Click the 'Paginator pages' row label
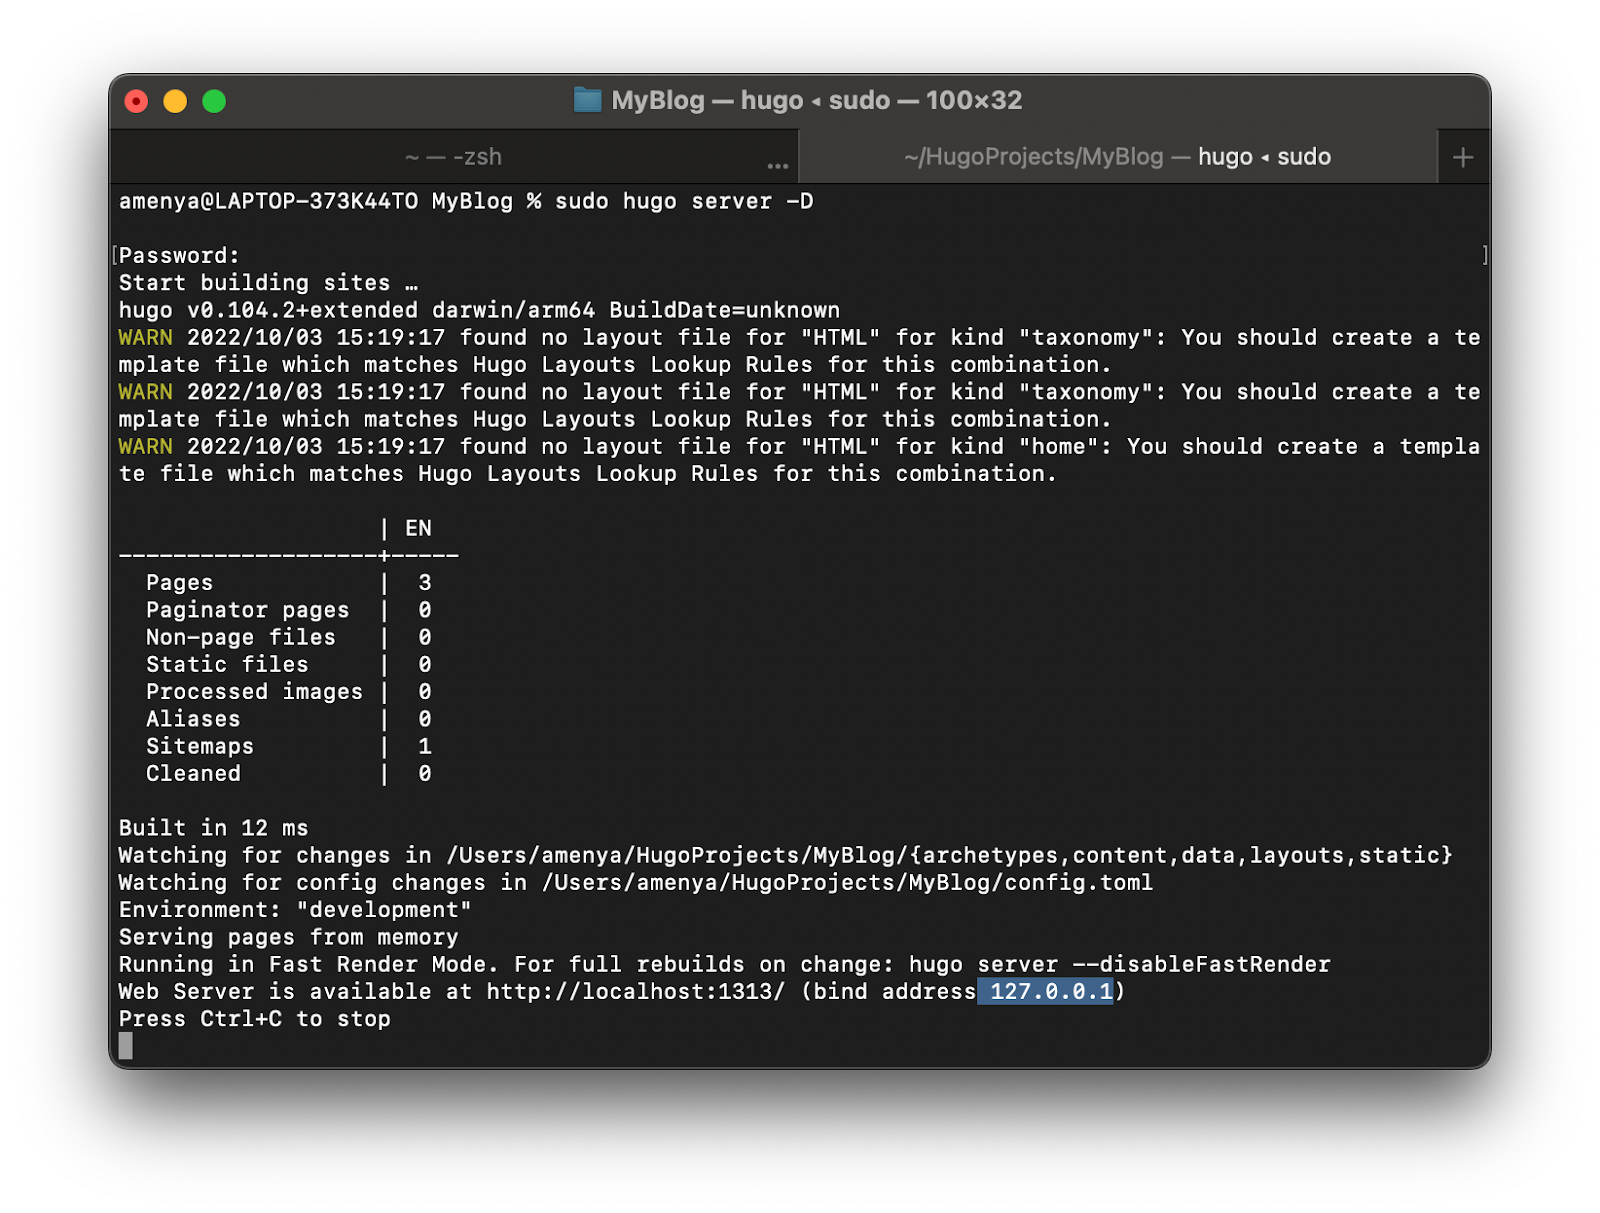This screenshot has height=1213, width=1600. 247,610
